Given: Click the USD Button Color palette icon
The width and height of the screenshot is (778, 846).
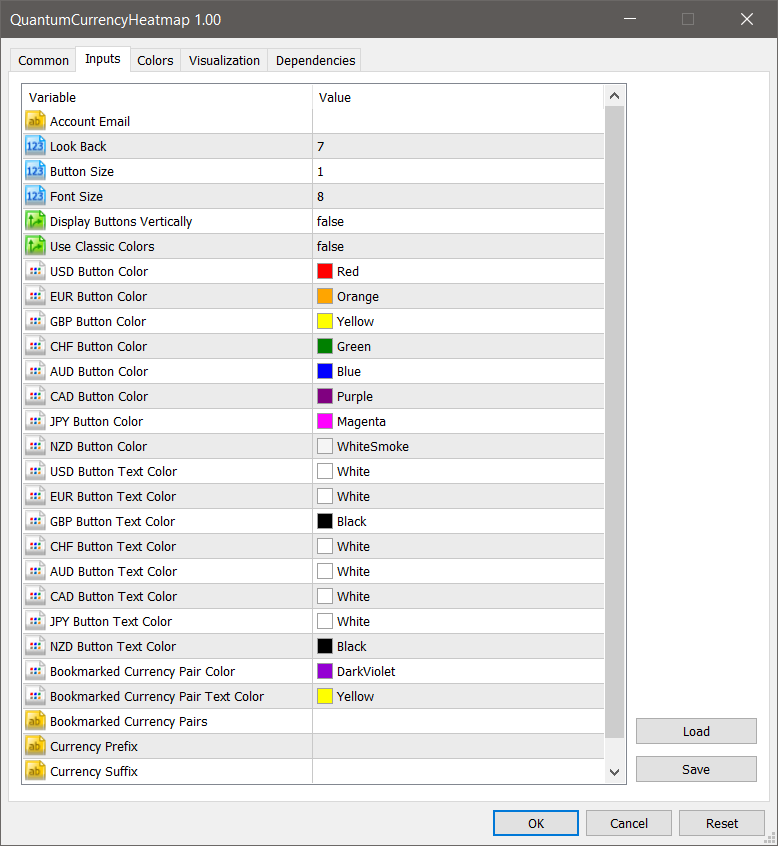Looking at the screenshot, I should (35, 271).
